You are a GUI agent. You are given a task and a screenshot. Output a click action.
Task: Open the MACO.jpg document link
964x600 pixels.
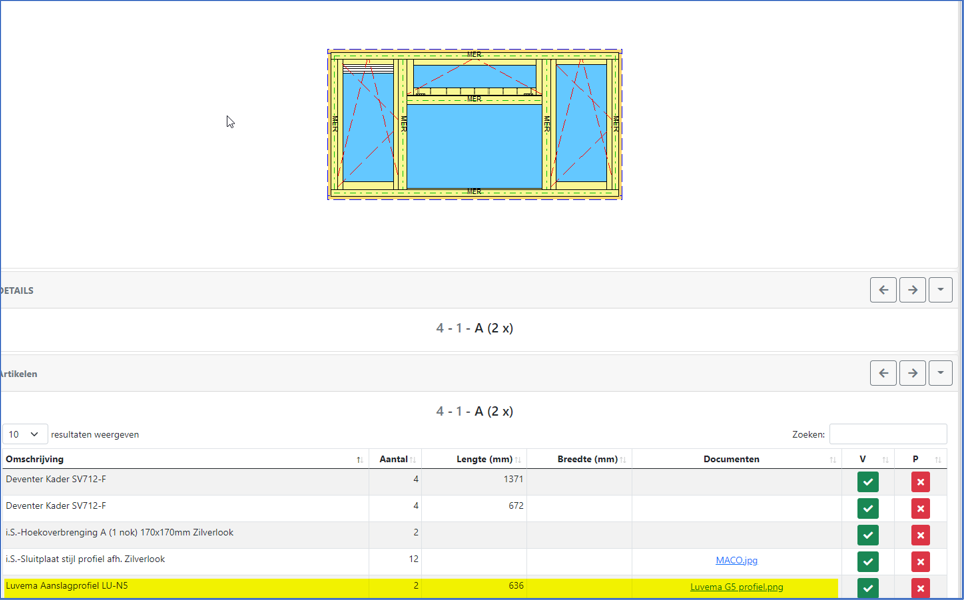coord(736,561)
